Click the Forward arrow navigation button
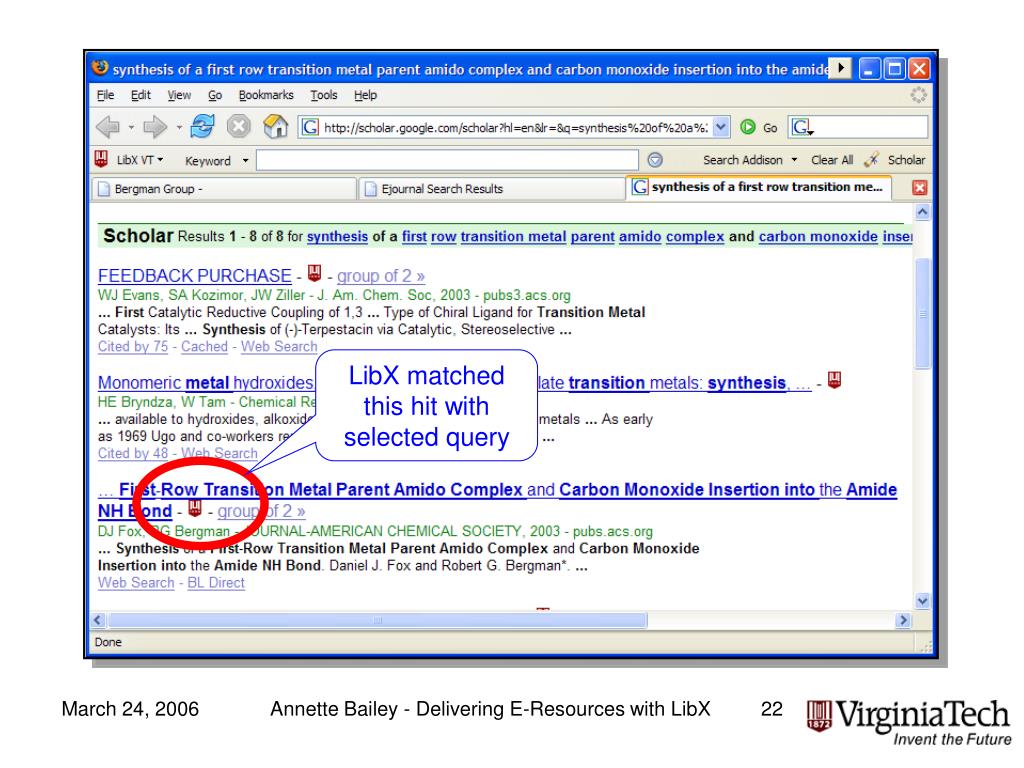The image size is (1024, 768). pyautogui.click(x=155, y=127)
